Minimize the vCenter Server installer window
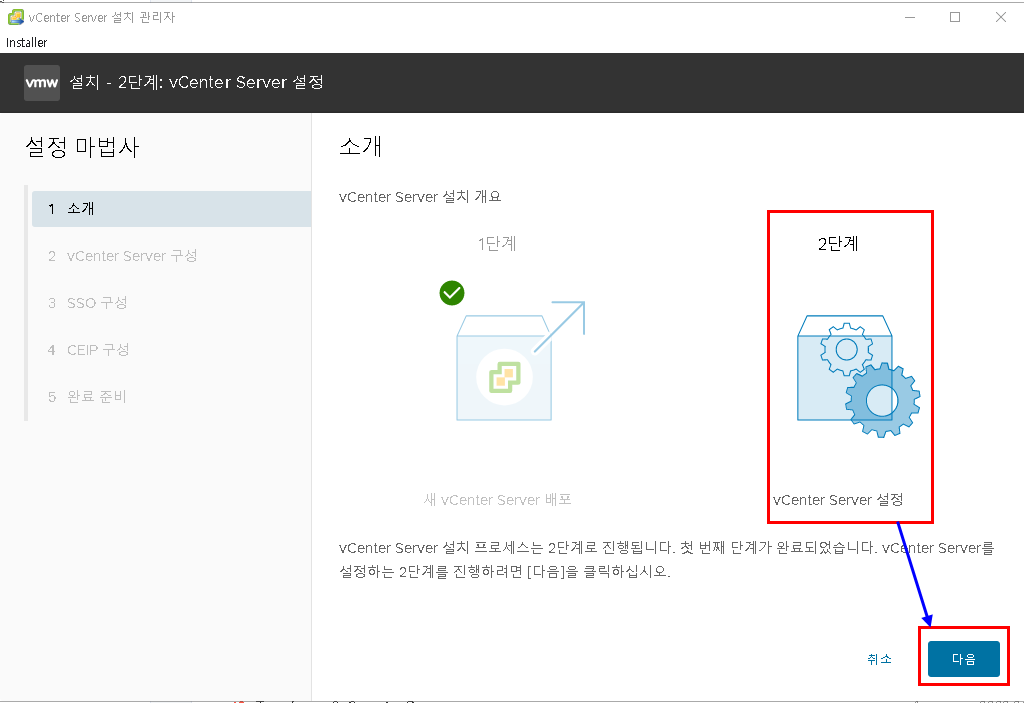The image size is (1024, 703). tap(910, 18)
